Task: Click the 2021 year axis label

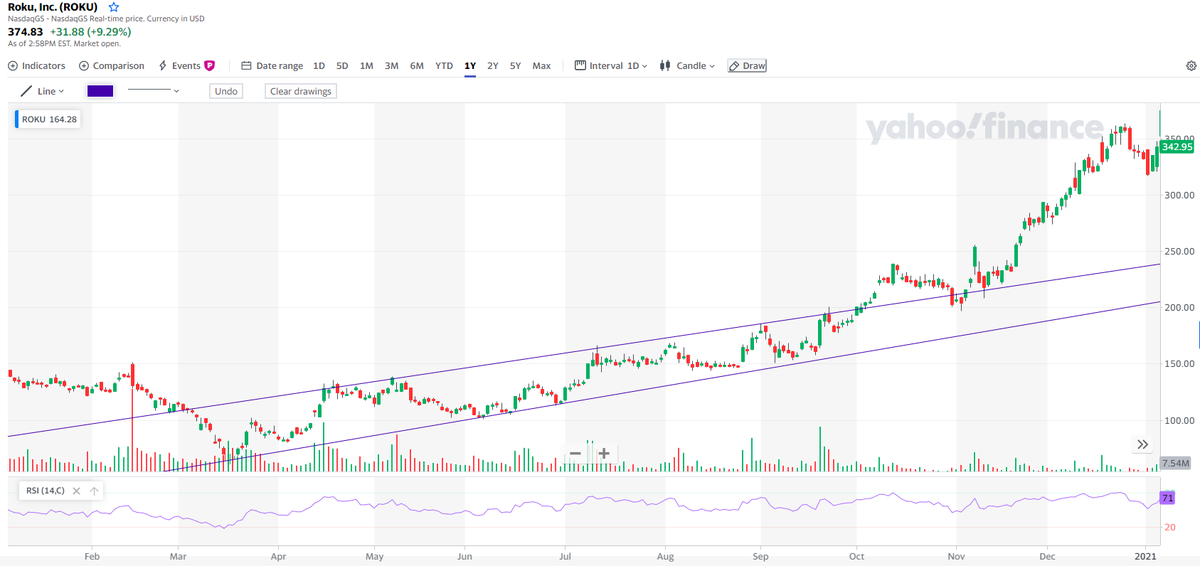Action: pos(1145,554)
